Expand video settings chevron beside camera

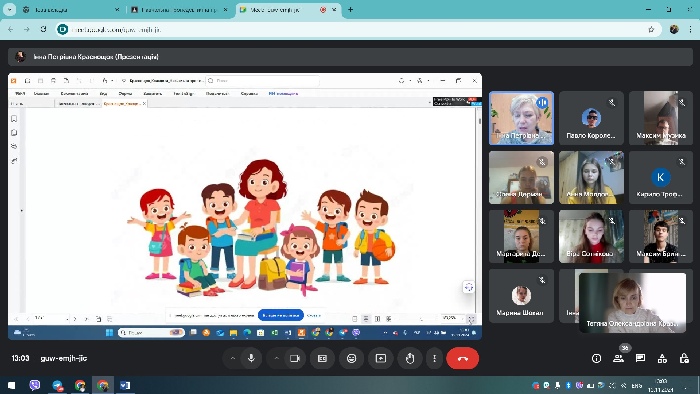coord(276,358)
